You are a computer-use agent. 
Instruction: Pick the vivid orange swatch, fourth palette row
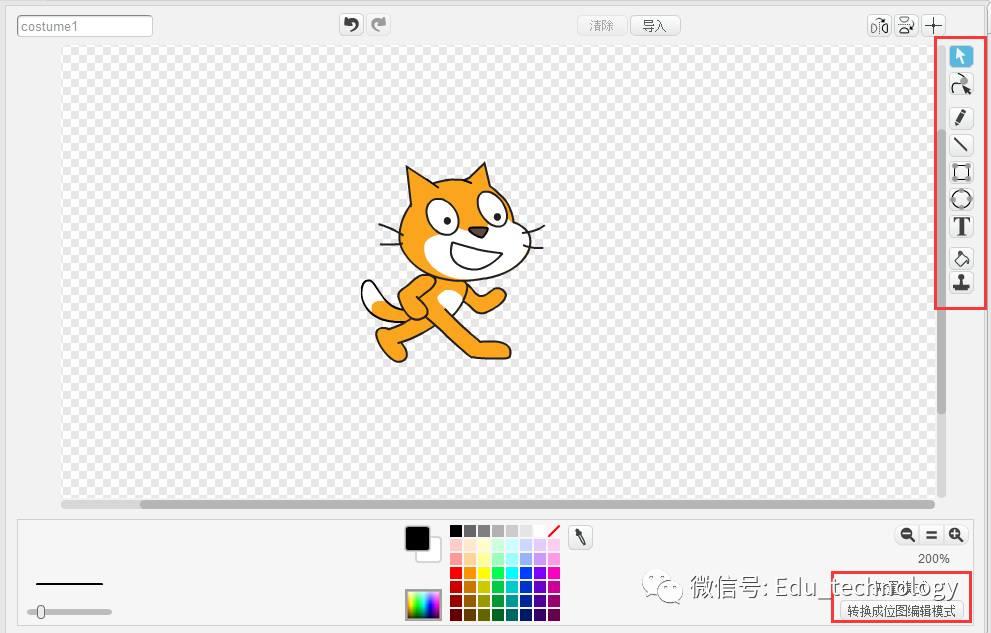470,573
